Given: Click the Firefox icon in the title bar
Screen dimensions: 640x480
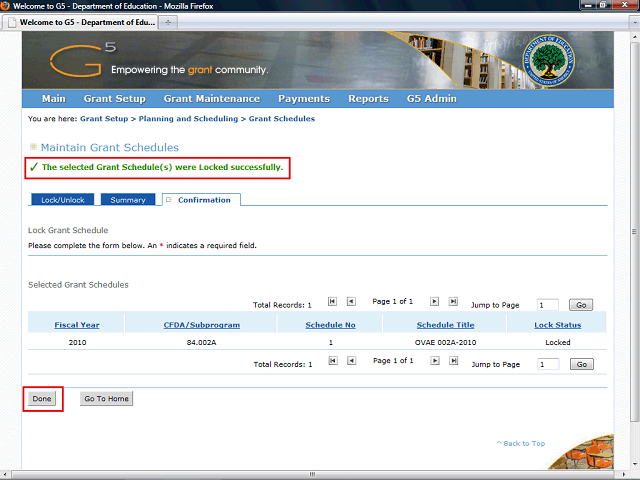Looking at the screenshot, I should (x=5, y=6).
